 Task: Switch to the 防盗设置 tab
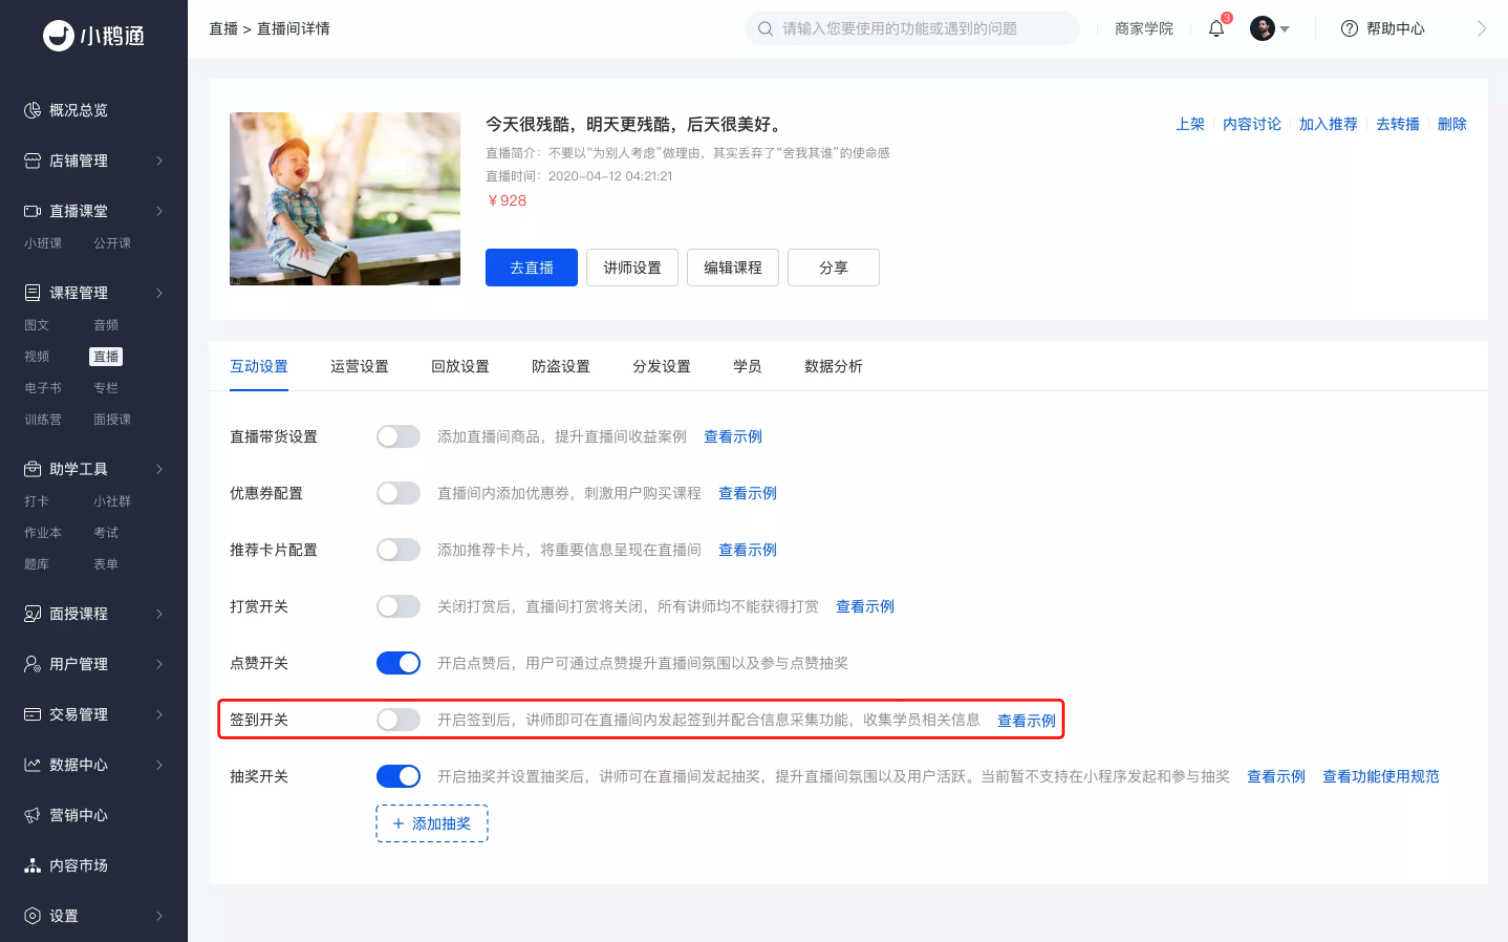tap(561, 367)
